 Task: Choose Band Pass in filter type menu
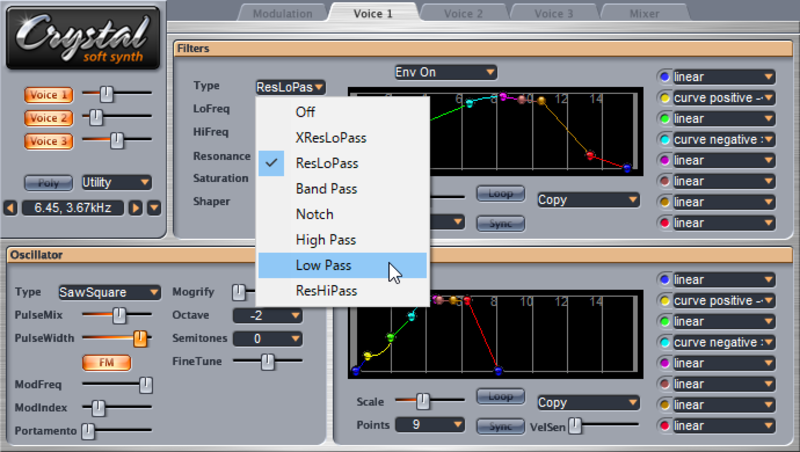point(342,189)
